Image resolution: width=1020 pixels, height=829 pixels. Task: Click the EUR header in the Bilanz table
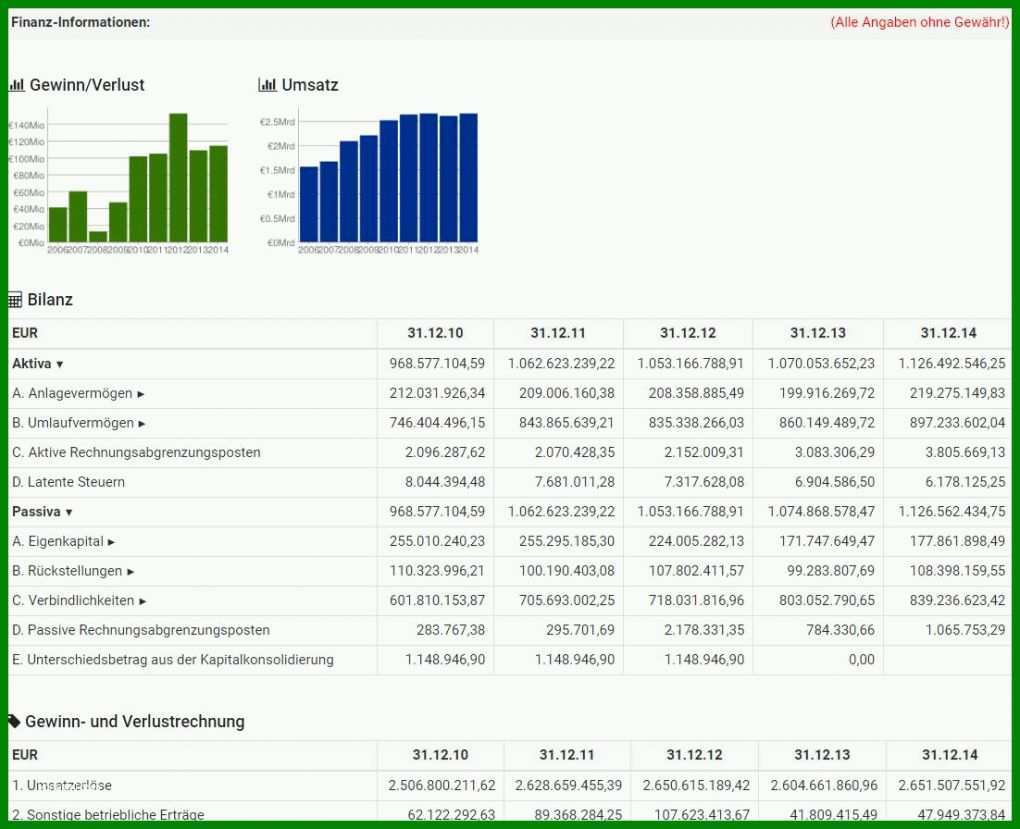[x=25, y=333]
